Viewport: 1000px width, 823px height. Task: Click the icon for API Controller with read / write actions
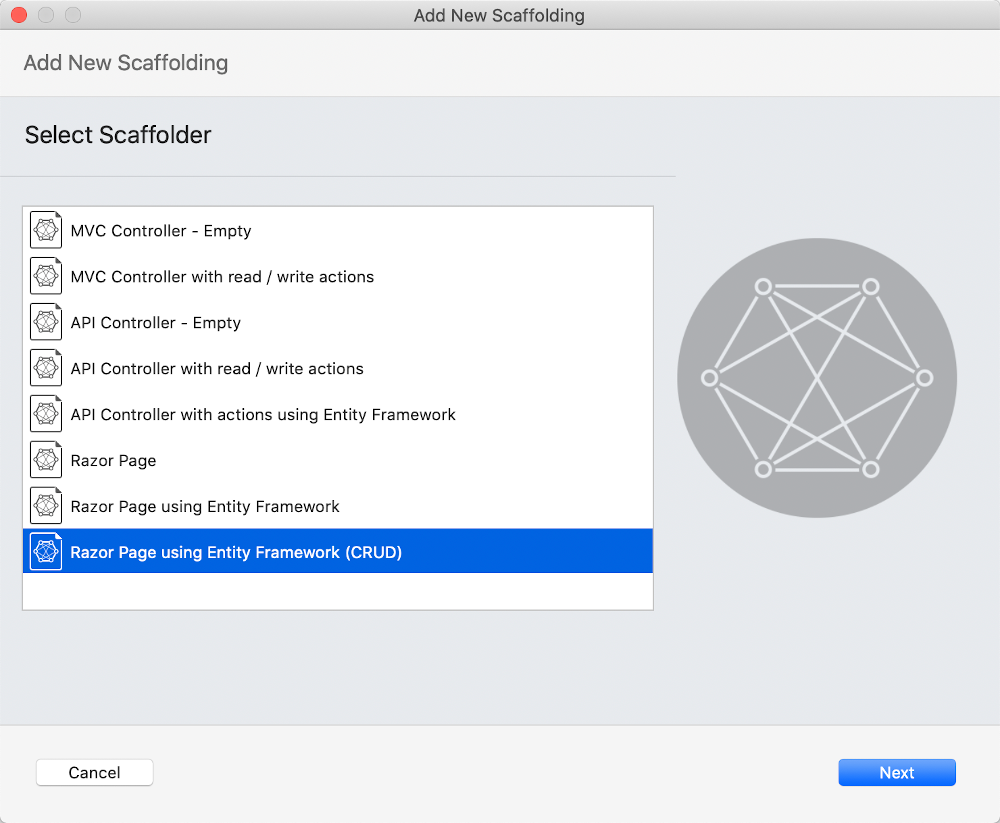coord(45,367)
